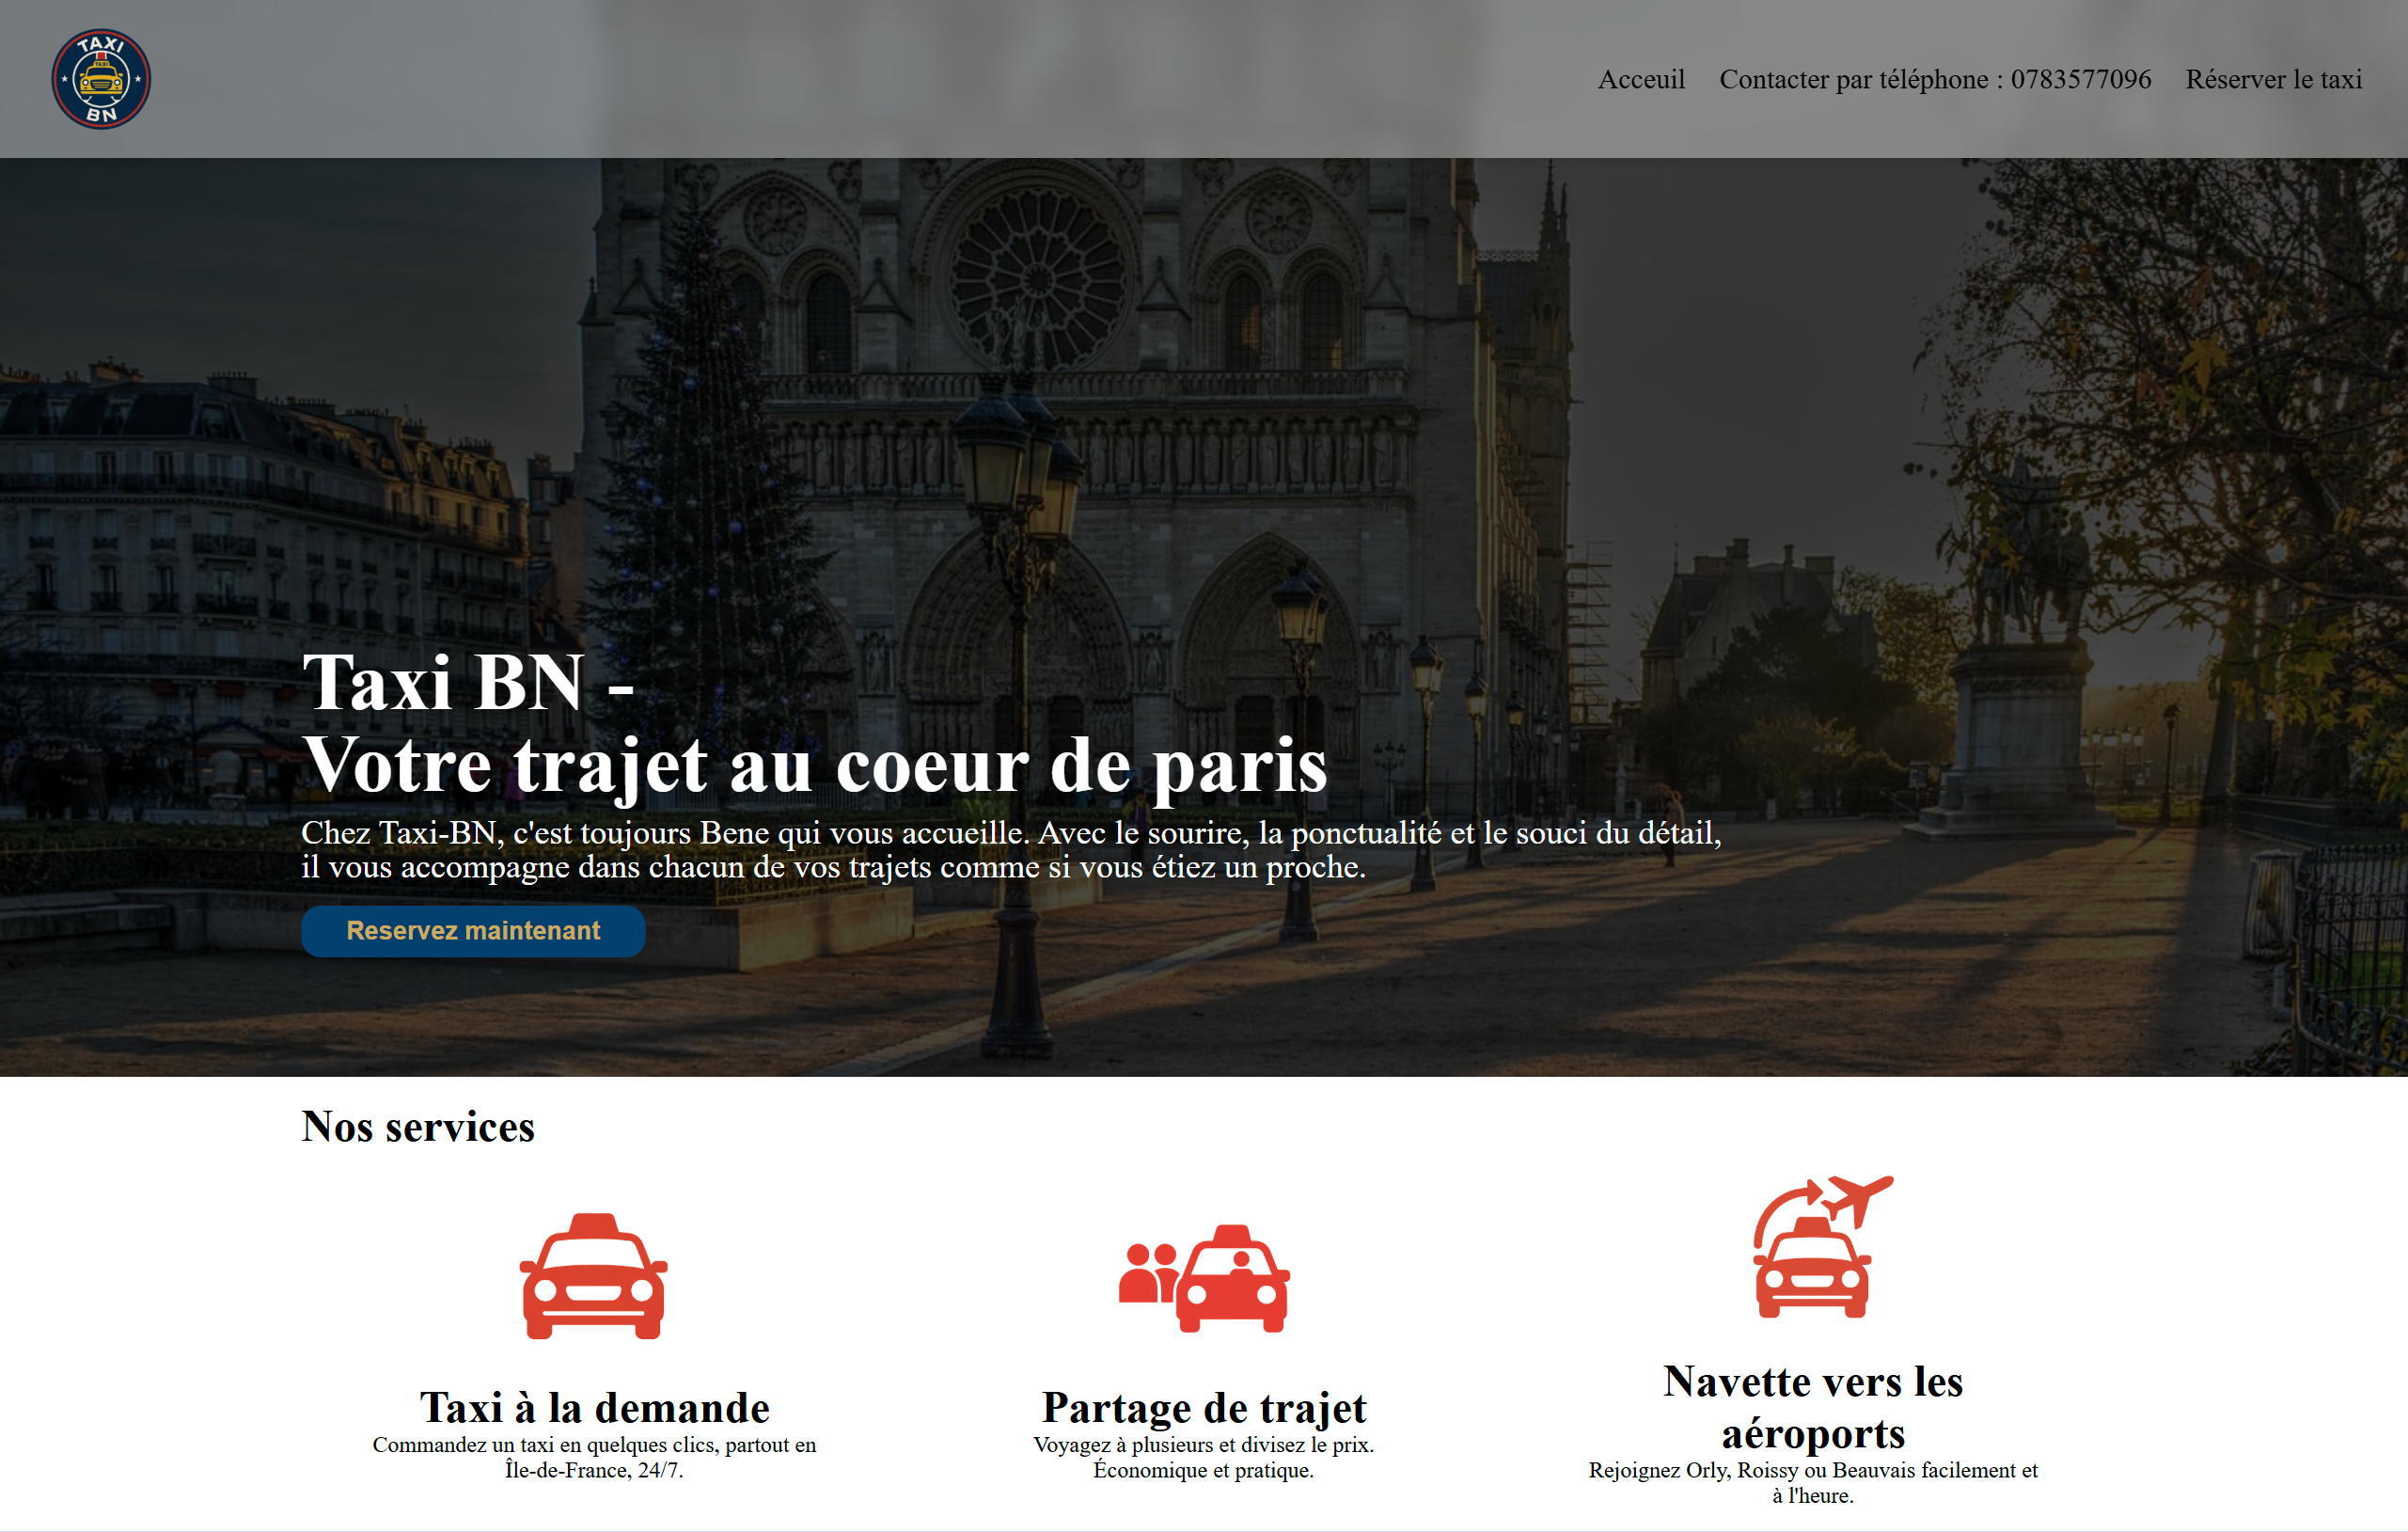The image size is (2408, 1532).
Task: Click Contacter par téléphone nav link
Action: point(1934,79)
